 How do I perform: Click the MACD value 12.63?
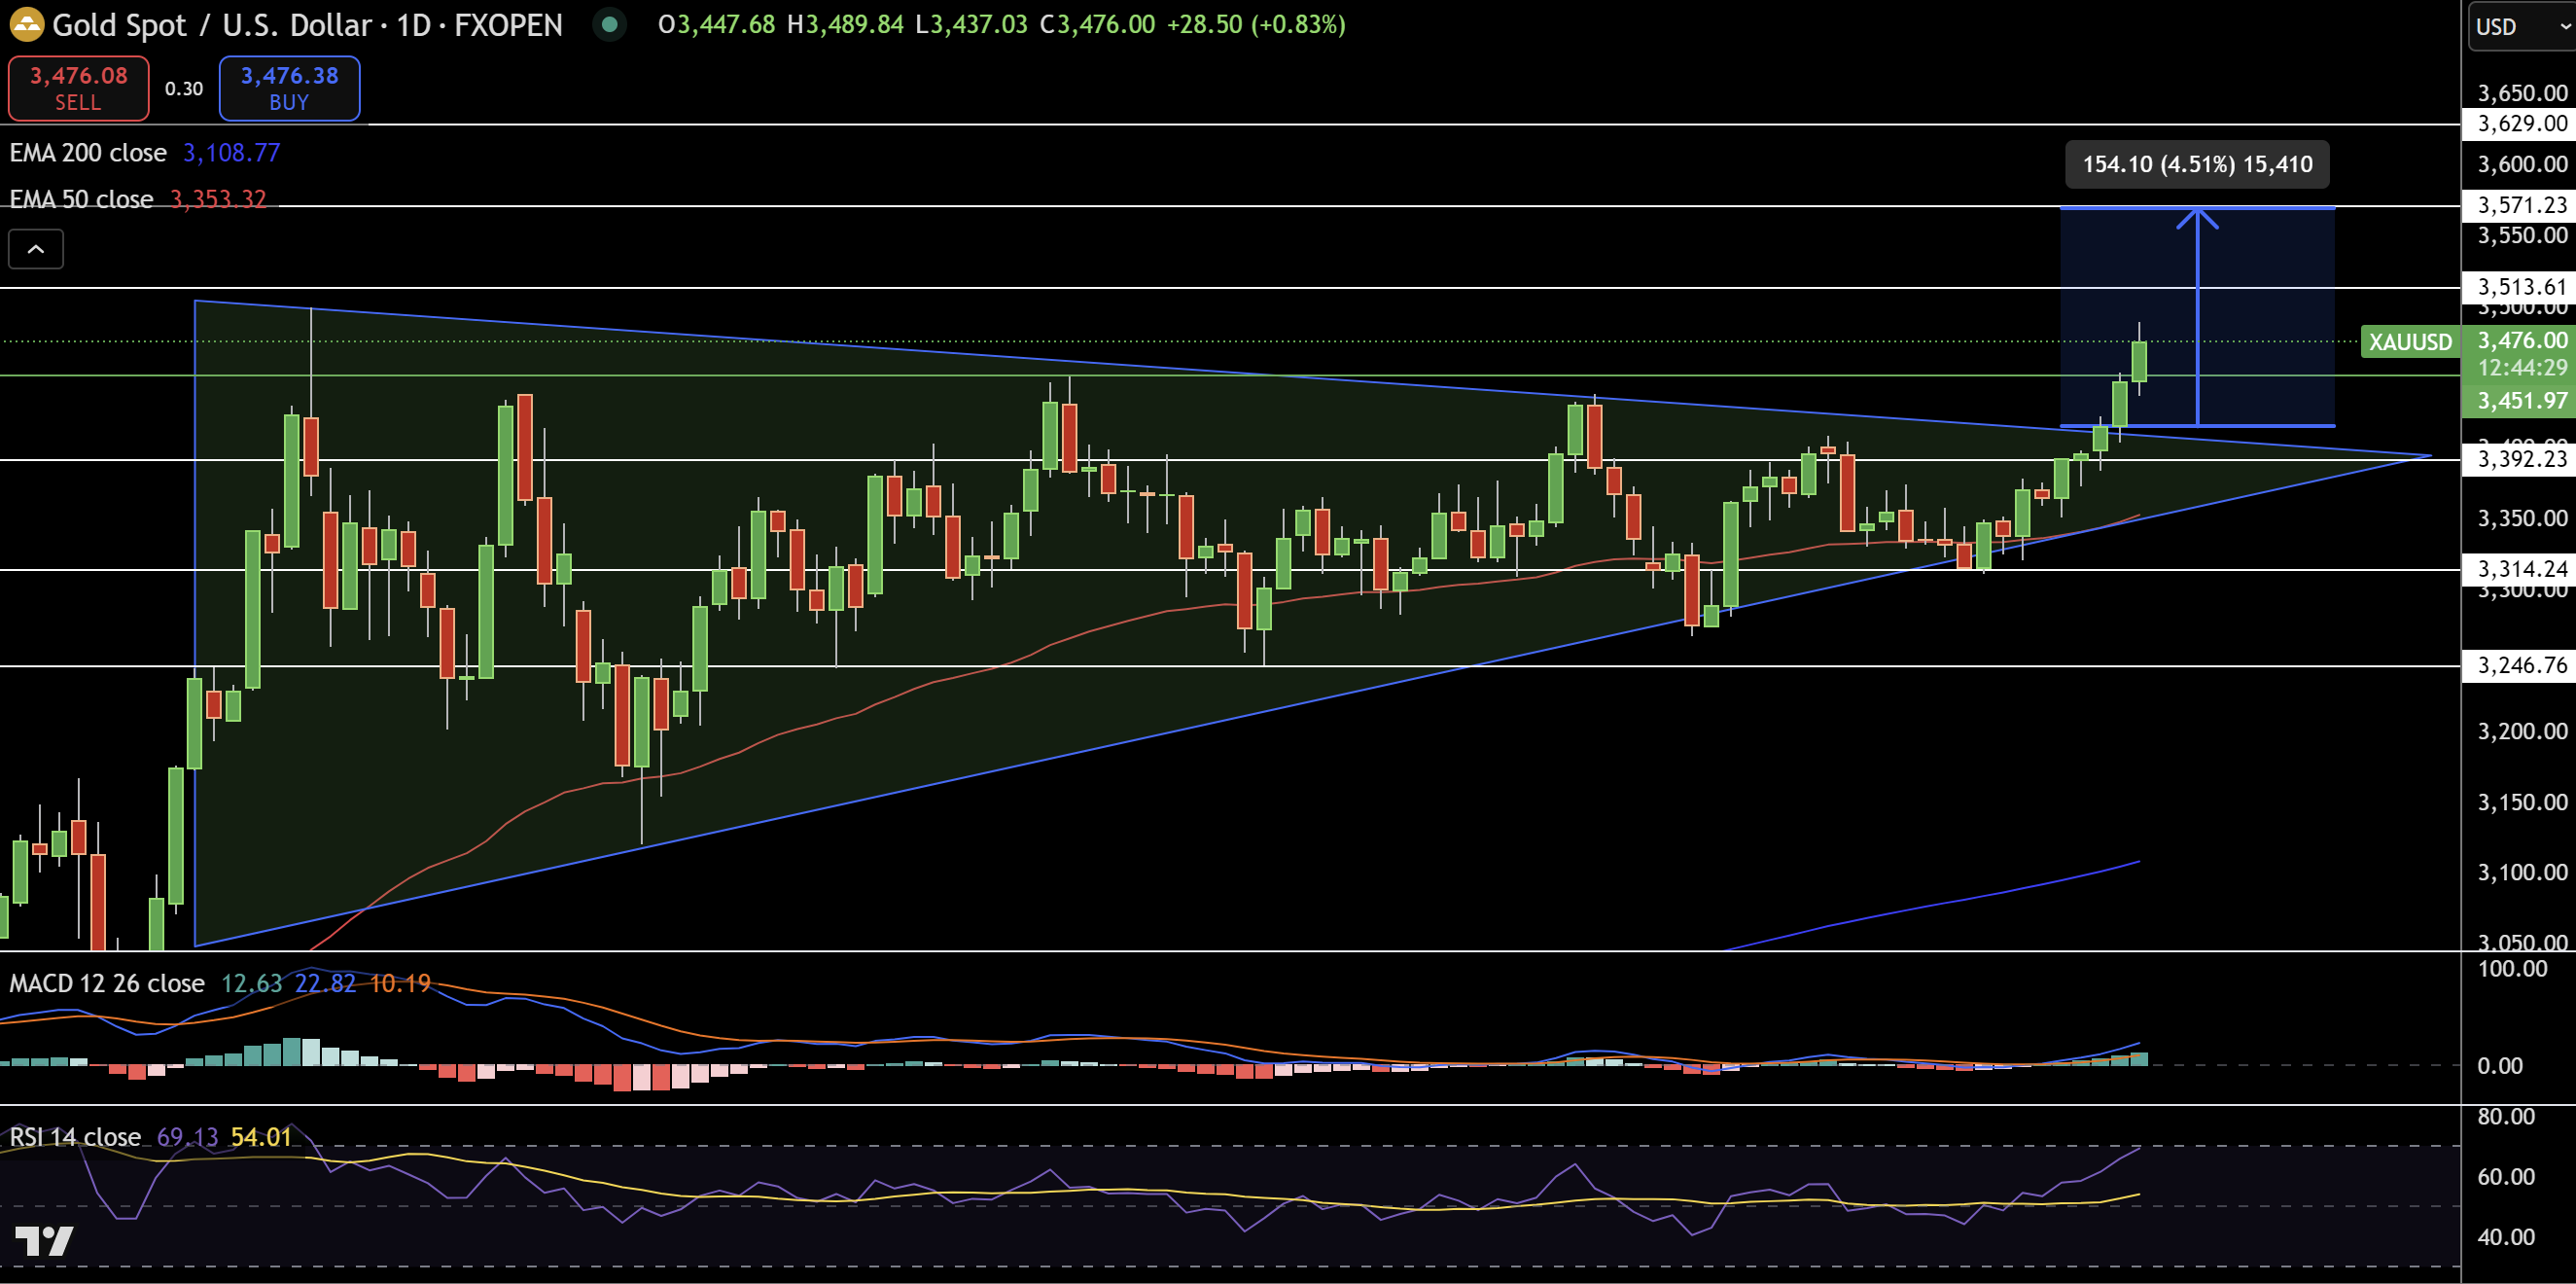pos(252,983)
